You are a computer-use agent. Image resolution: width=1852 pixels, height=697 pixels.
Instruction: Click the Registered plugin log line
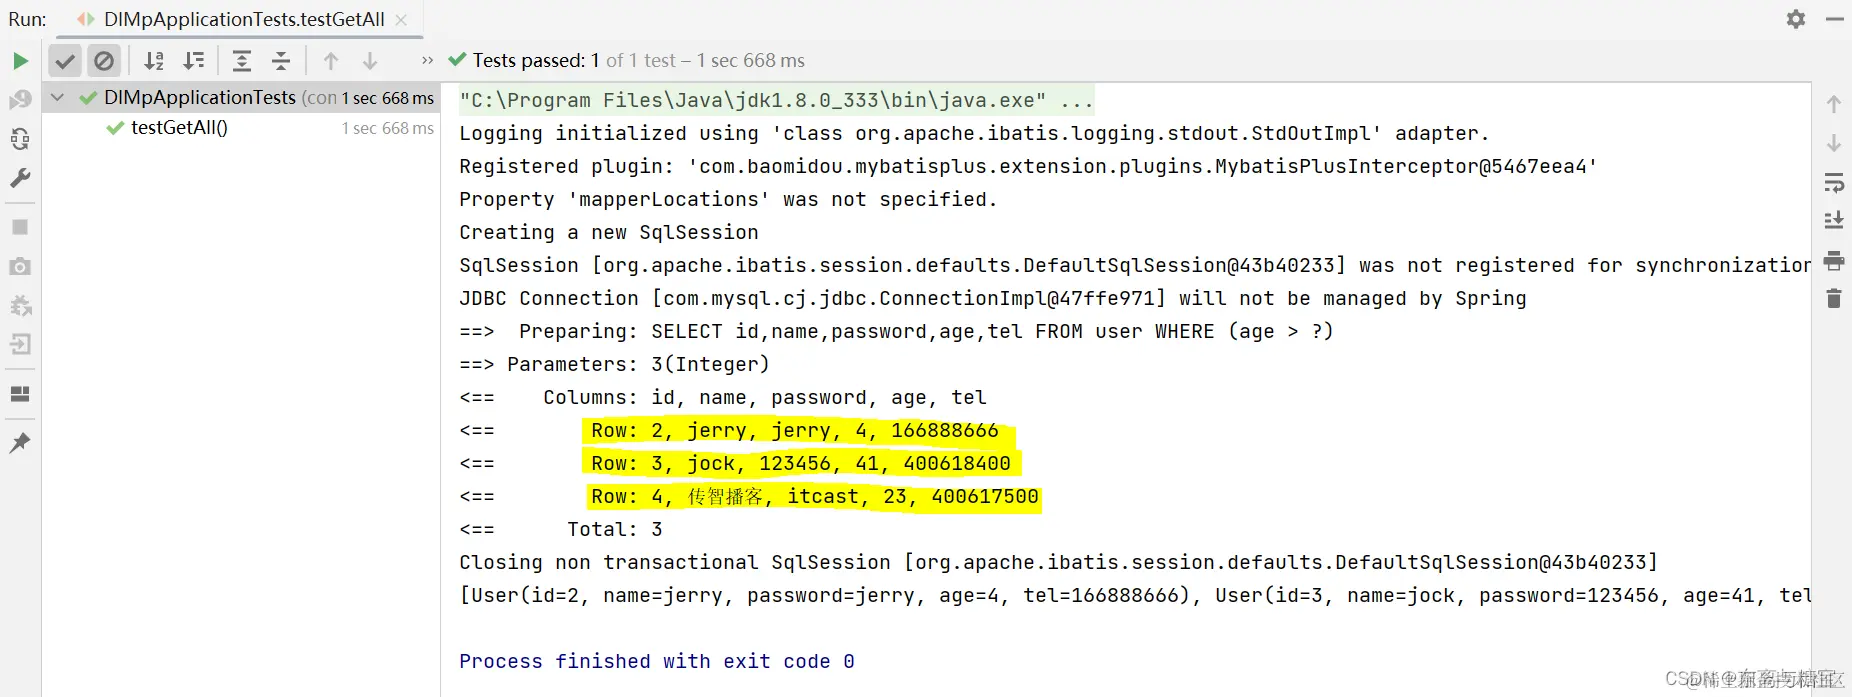[1028, 166]
